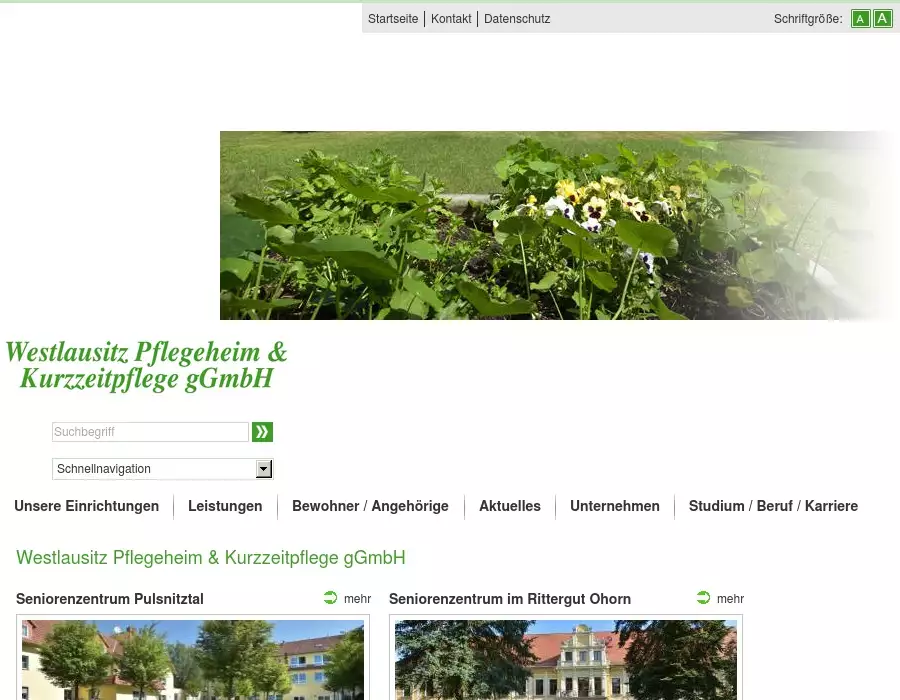This screenshot has width=900, height=700.
Task: Navigate to the Unternehmen menu
Action: pyautogui.click(x=615, y=506)
